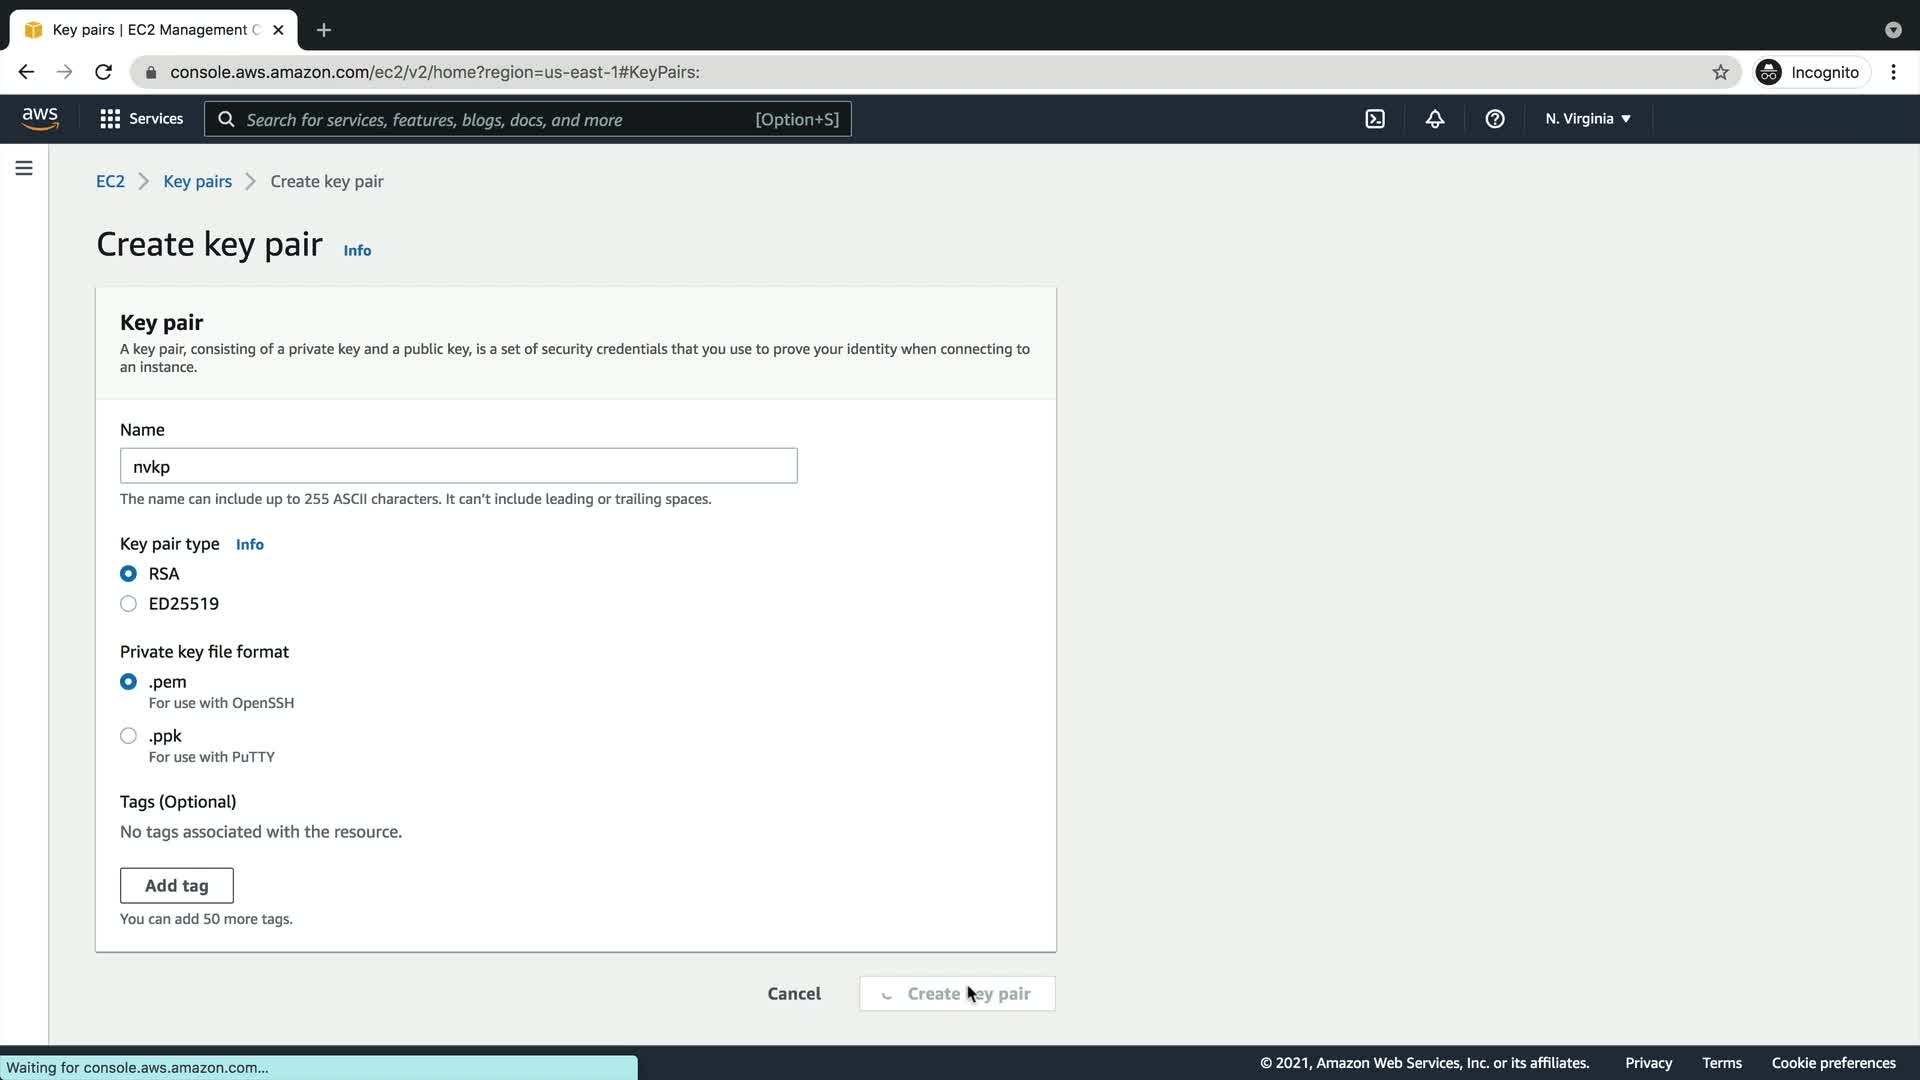Open the help question mark menu

point(1495,119)
